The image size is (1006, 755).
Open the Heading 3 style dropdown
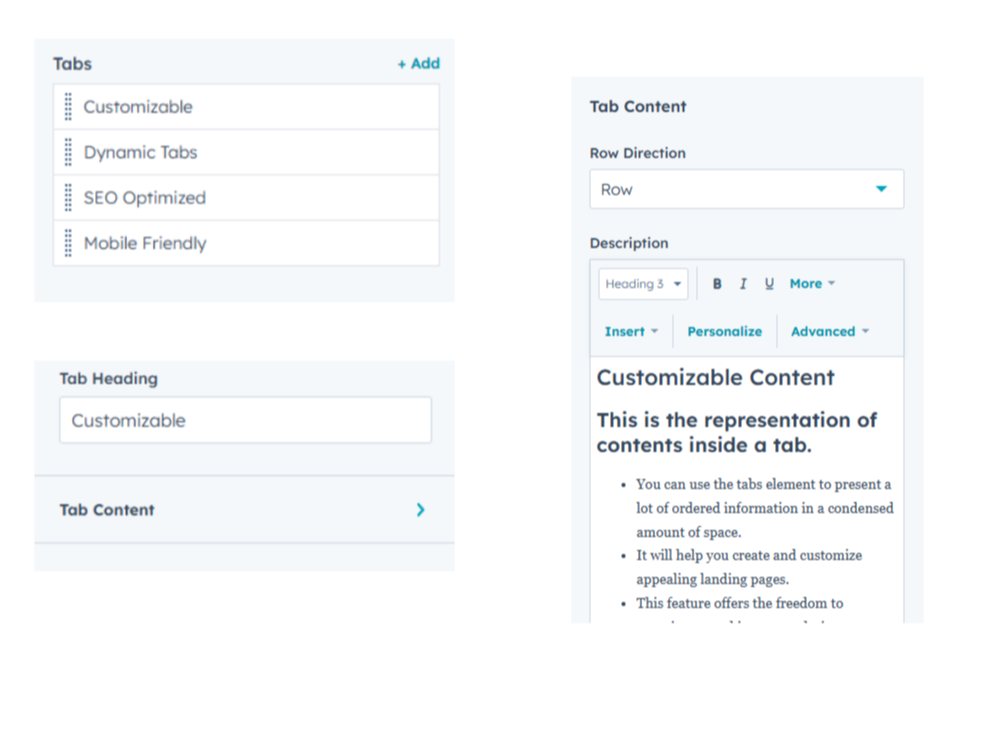(x=642, y=283)
